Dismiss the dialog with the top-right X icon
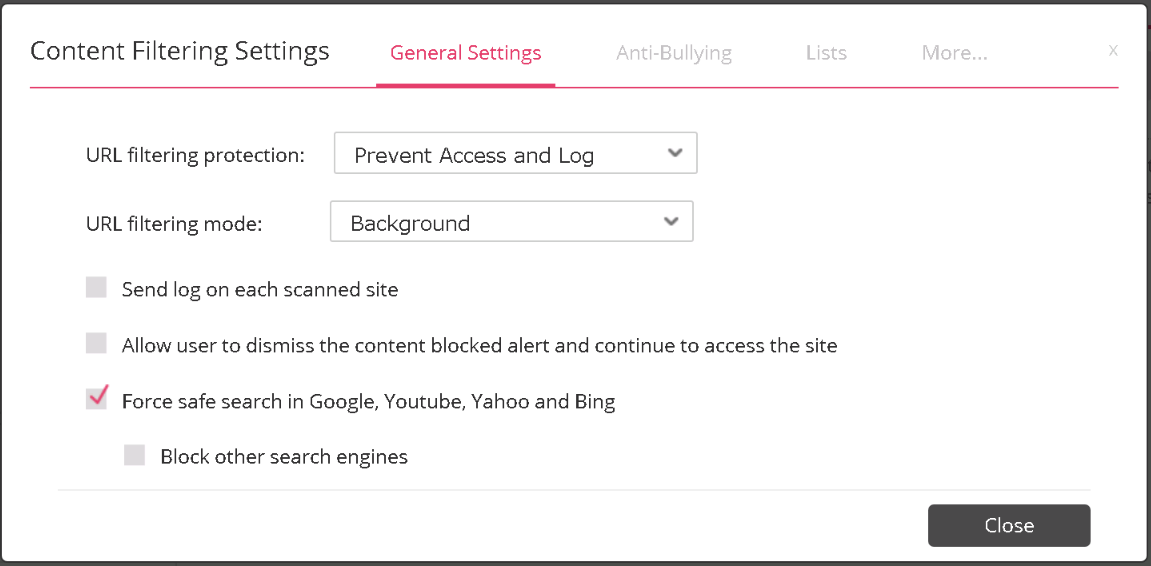Viewport: 1151px width, 566px height. 1113,51
